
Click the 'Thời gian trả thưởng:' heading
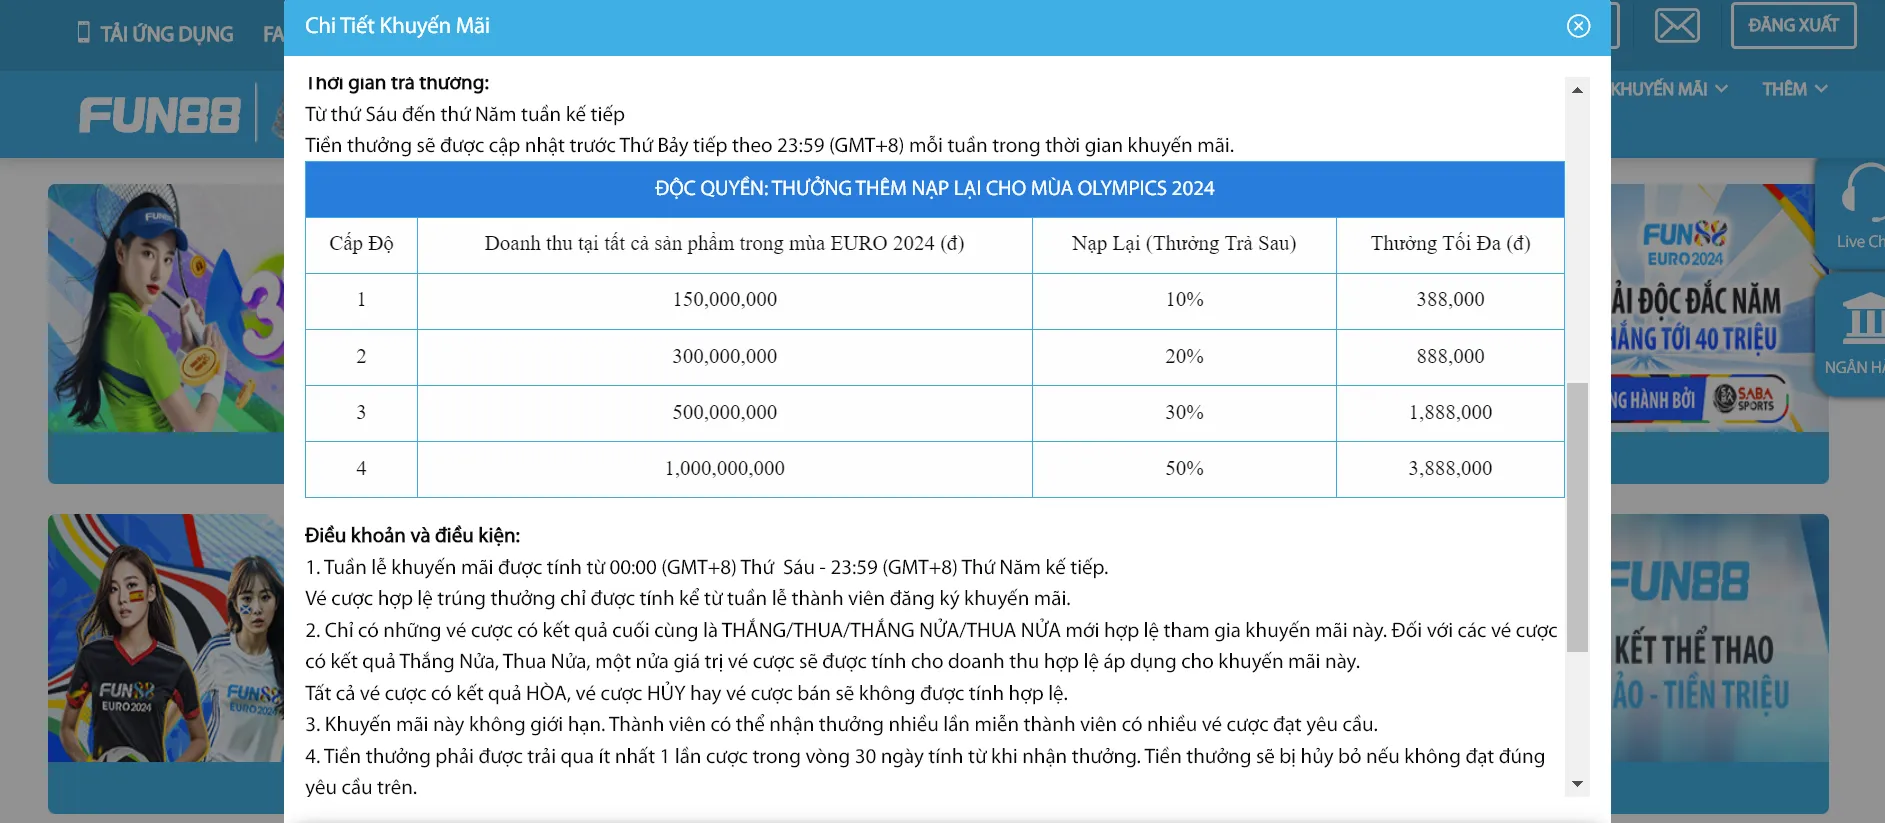397,83
